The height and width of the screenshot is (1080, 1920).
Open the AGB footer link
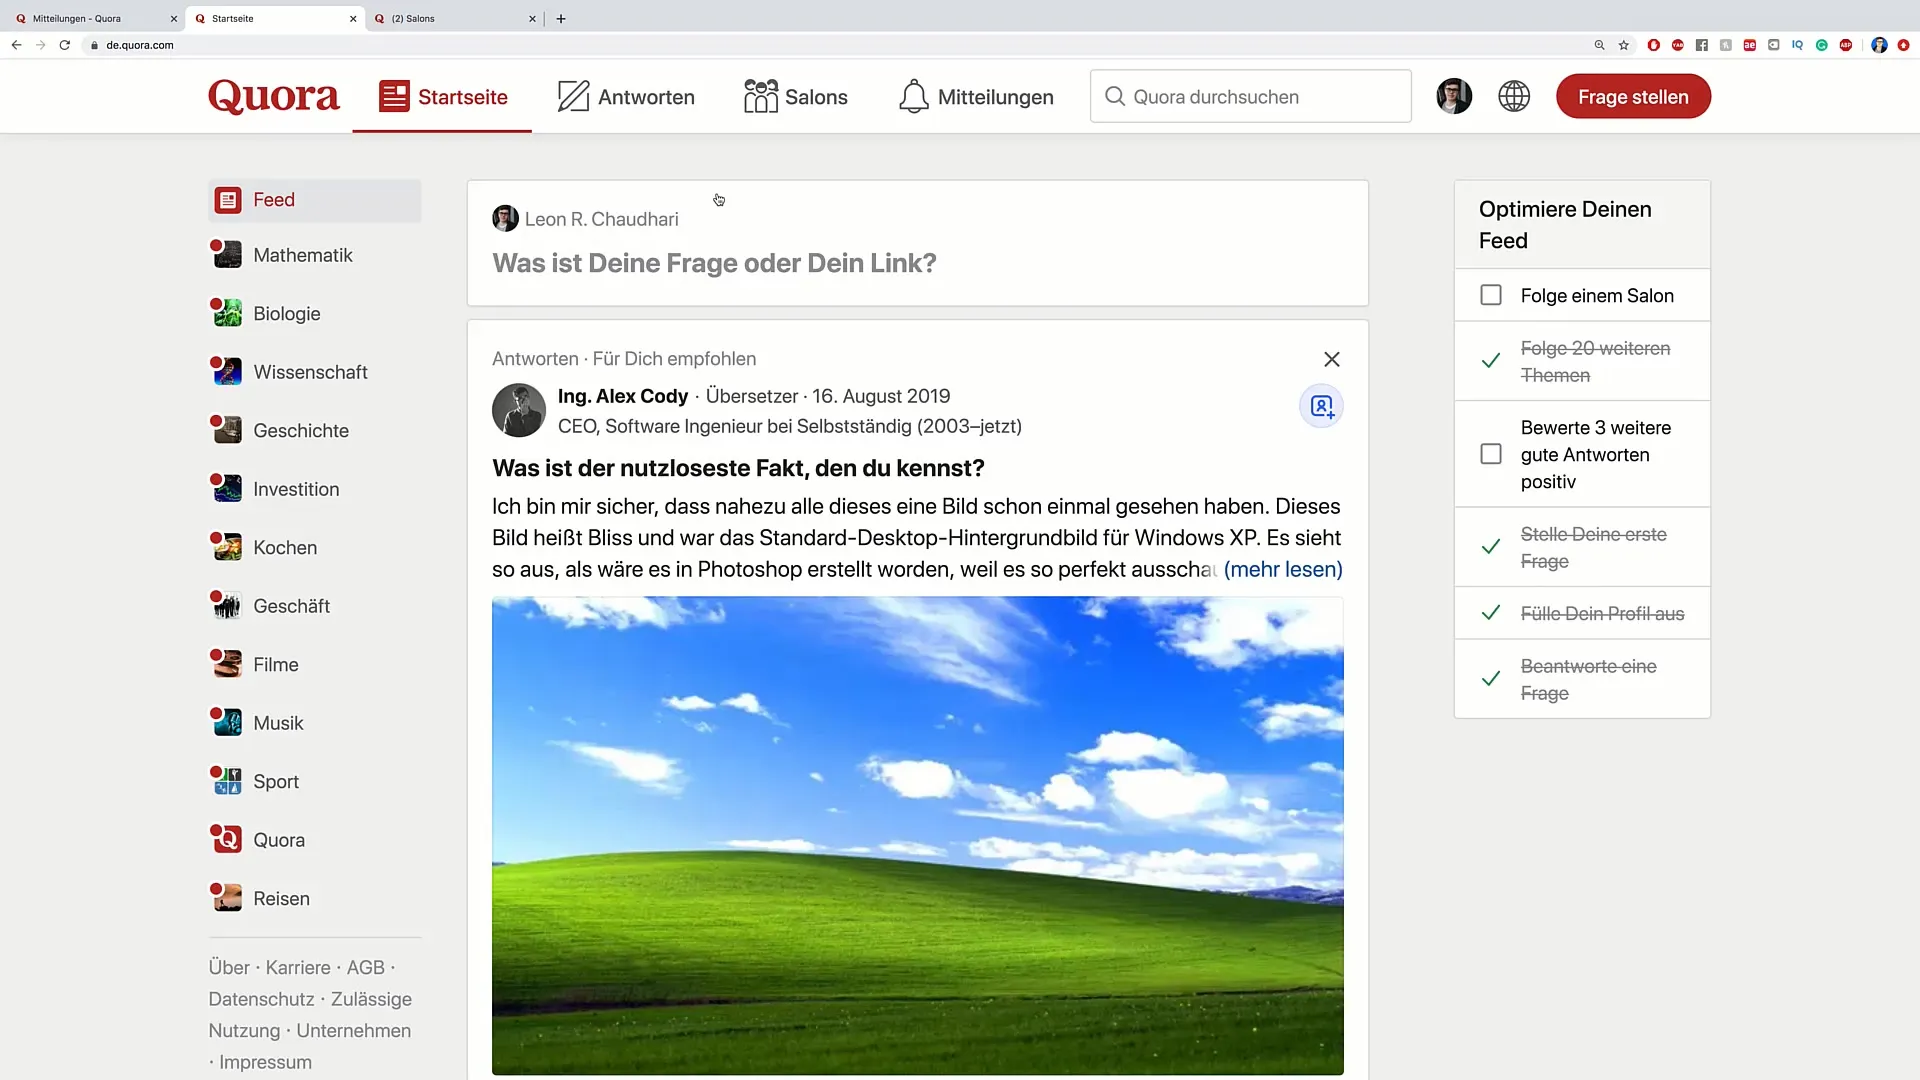pyautogui.click(x=366, y=968)
